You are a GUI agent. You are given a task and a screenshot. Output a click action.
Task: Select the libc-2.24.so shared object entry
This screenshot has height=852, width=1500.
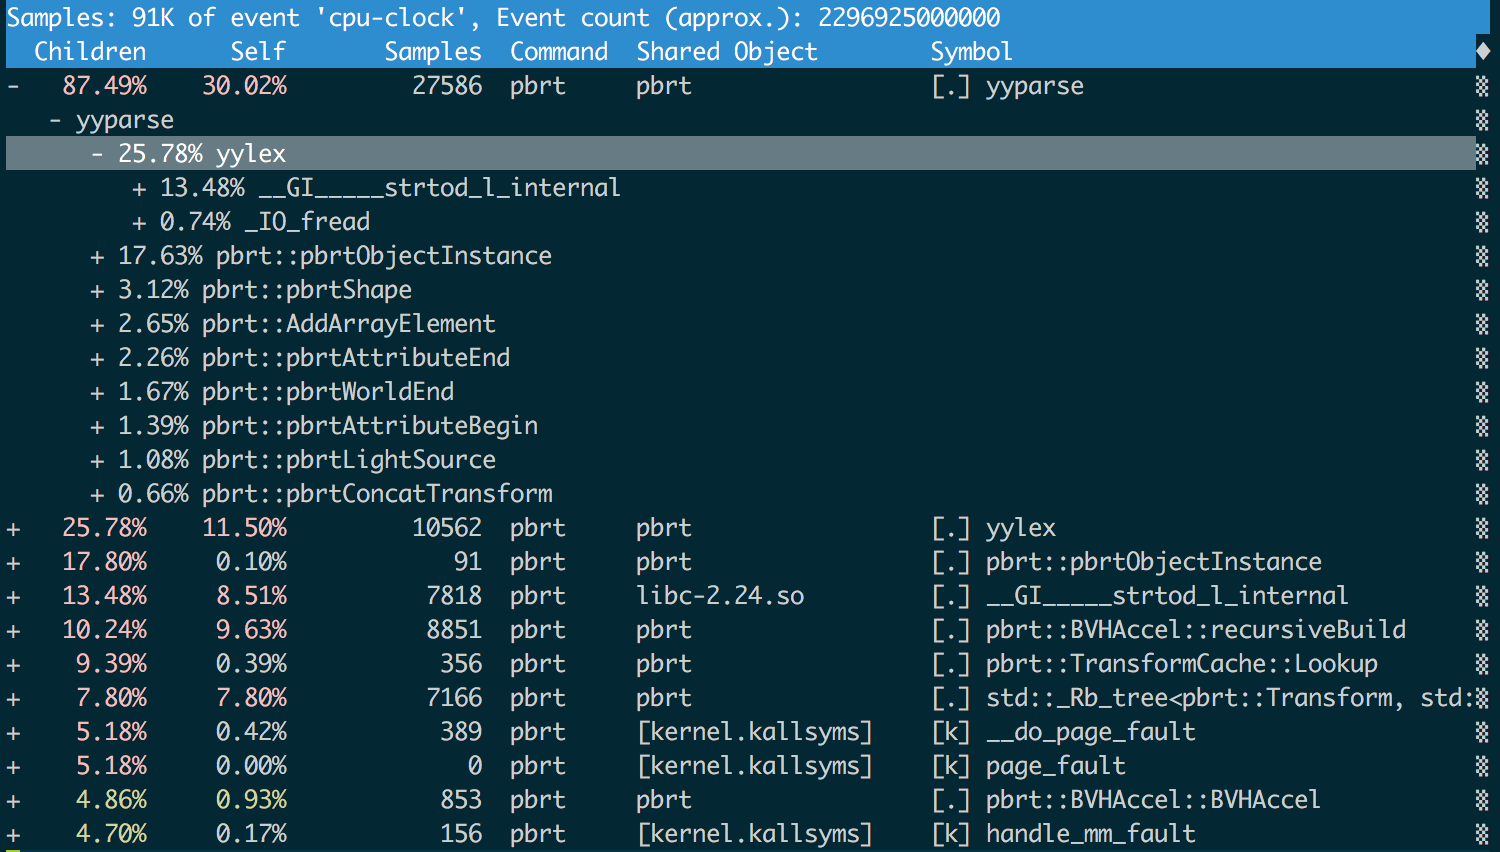coord(720,596)
